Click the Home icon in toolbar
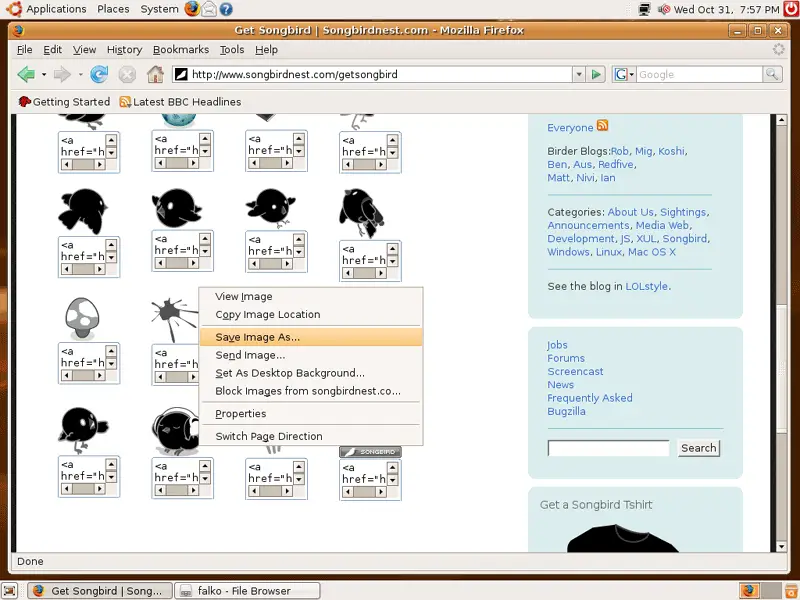 coord(155,74)
